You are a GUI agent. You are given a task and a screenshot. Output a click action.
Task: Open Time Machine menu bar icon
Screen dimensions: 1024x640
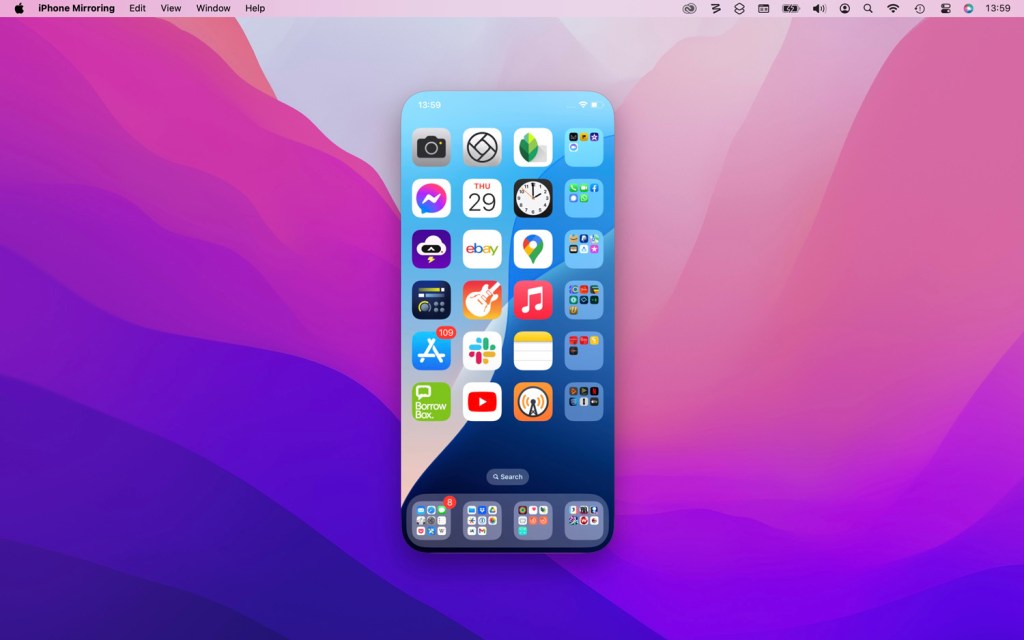(x=920, y=8)
